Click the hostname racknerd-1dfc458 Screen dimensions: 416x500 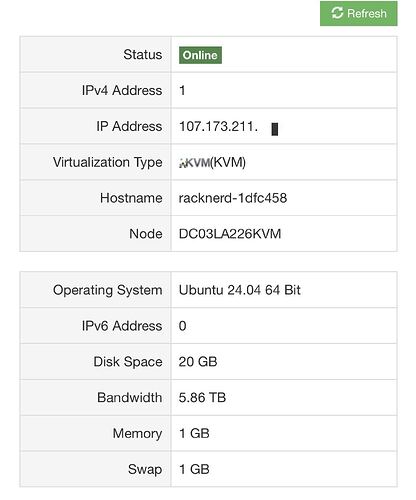point(233,198)
